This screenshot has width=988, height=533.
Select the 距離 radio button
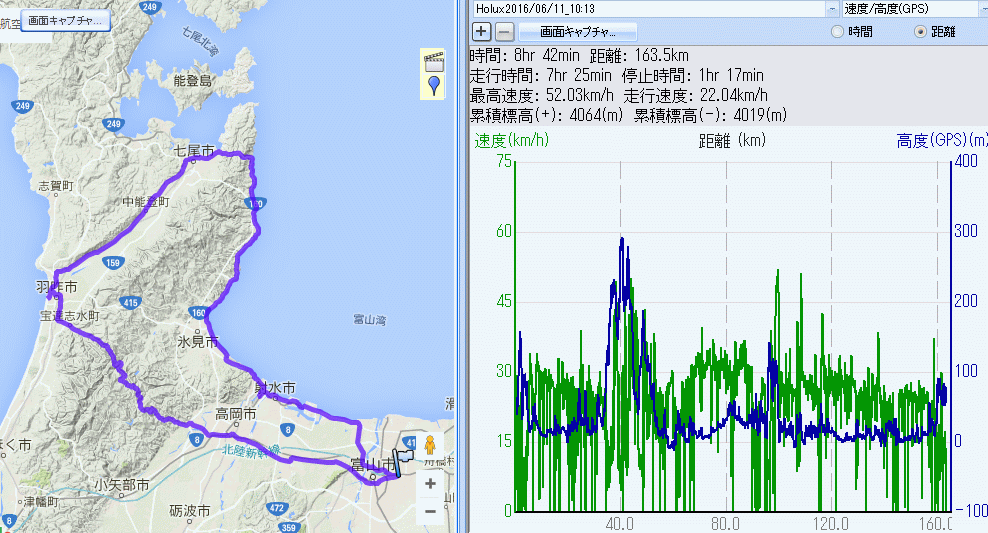(x=920, y=32)
